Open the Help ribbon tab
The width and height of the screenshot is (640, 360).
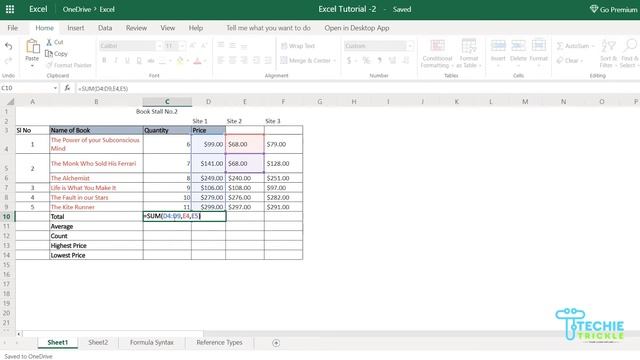[196, 28]
